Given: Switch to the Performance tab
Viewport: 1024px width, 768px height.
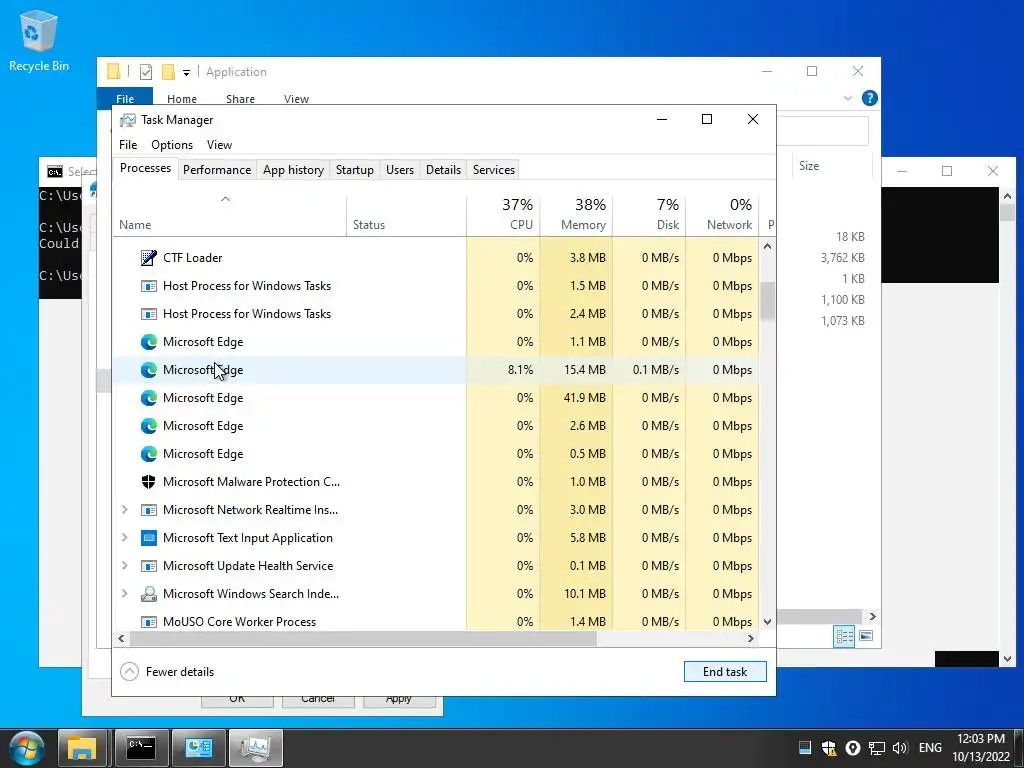Looking at the screenshot, I should [x=217, y=170].
